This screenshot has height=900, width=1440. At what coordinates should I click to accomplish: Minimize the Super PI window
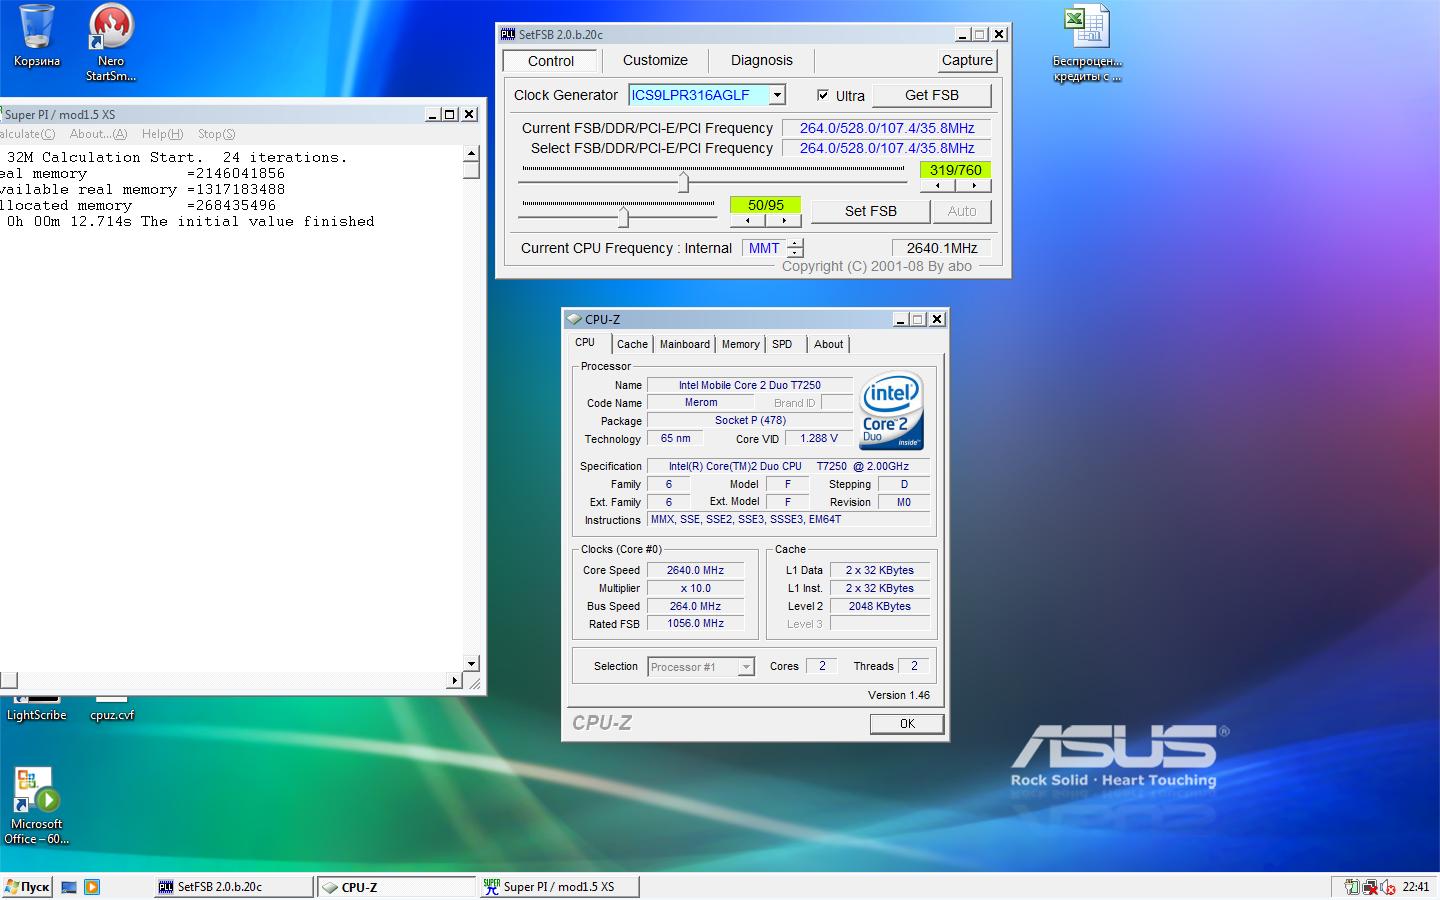[432, 114]
